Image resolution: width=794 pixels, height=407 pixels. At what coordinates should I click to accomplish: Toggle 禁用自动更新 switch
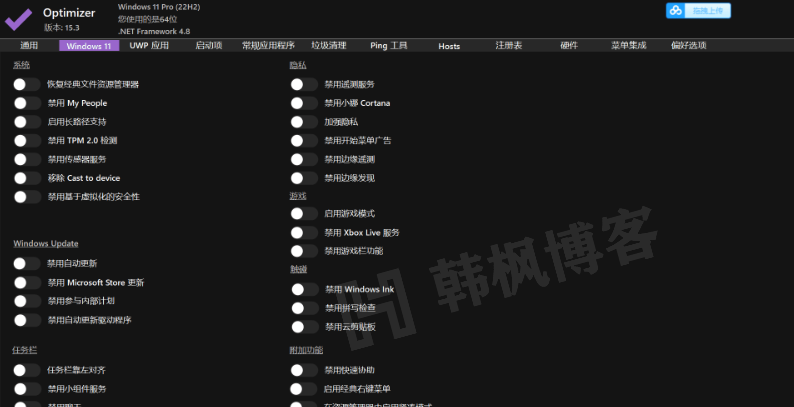pos(27,263)
